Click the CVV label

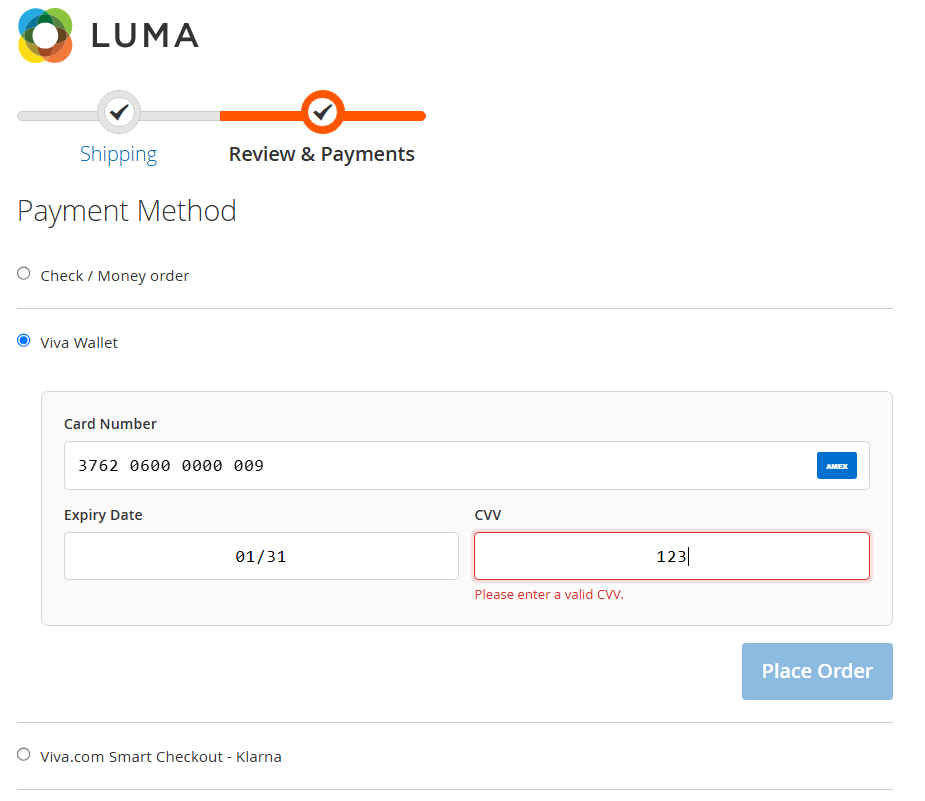[488, 515]
